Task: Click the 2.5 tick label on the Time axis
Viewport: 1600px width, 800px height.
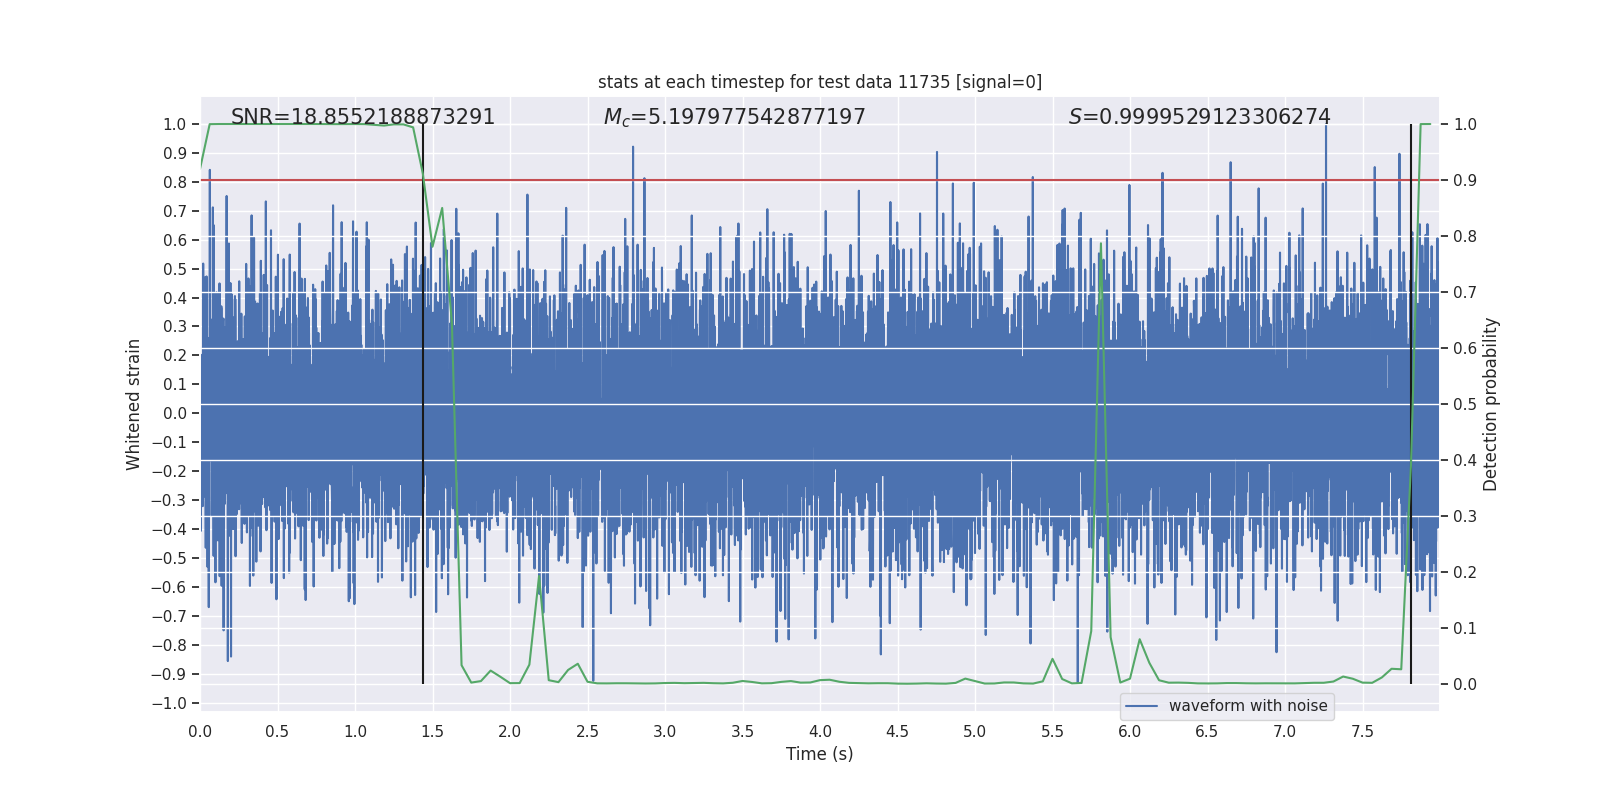Action: [587, 731]
